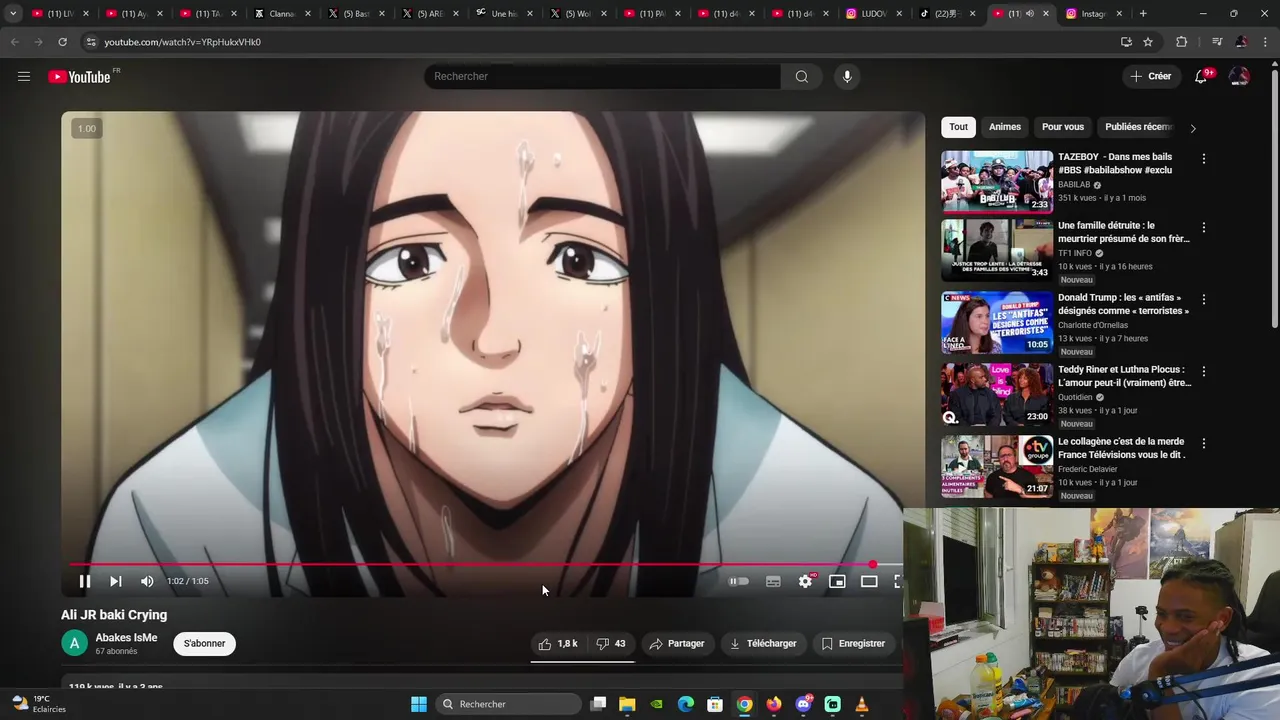Pause the video
The width and height of the screenshot is (1280, 720).
click(85, 581)
